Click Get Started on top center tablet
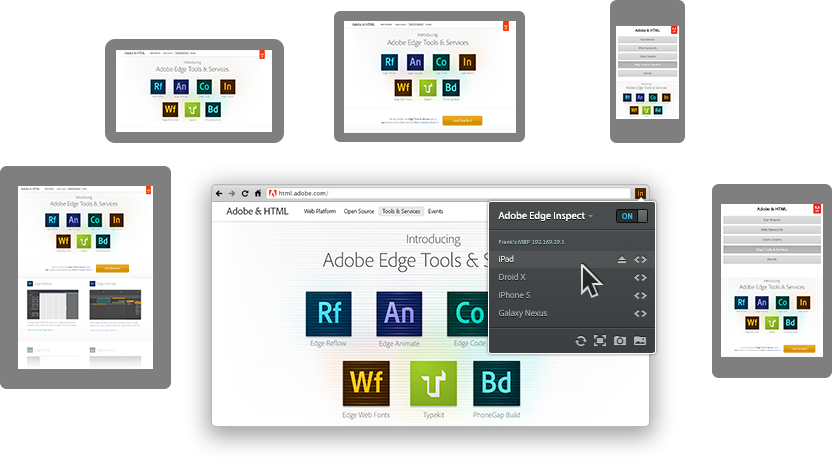This screenshot has width=832, height=459. click(x=462, y=120)
